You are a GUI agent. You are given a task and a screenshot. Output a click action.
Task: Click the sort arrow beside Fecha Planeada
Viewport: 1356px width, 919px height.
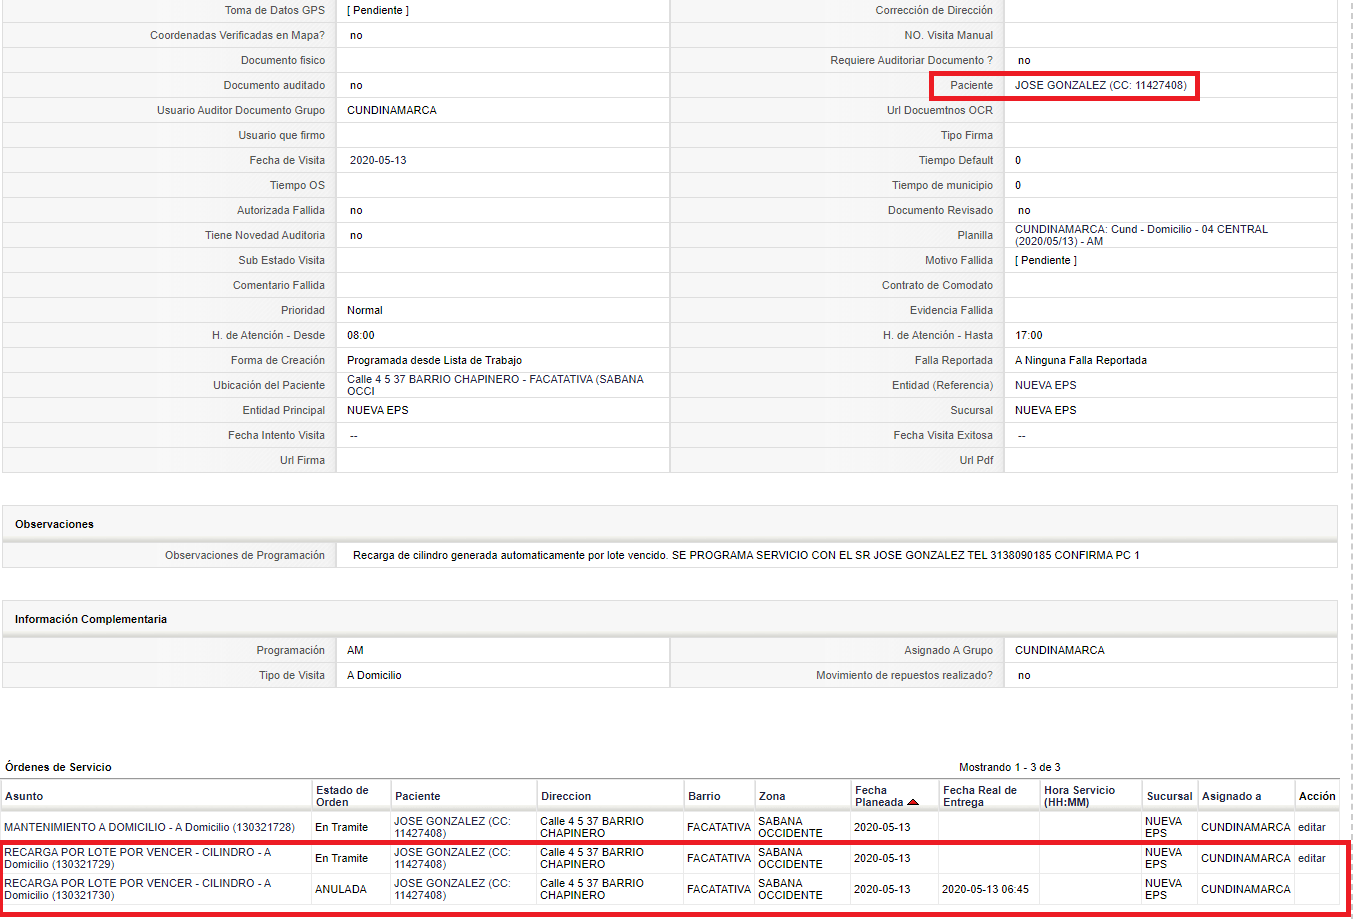pos(913,802)
